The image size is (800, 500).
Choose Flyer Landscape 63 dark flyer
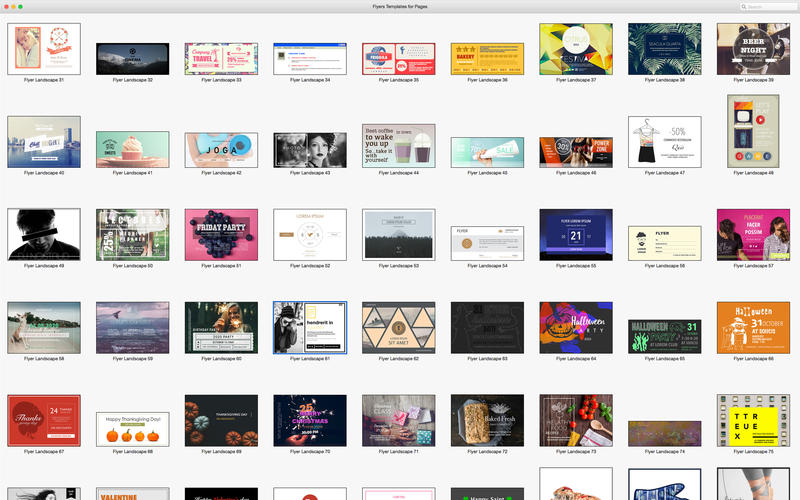pyautogui.click(x=487, y=328)
